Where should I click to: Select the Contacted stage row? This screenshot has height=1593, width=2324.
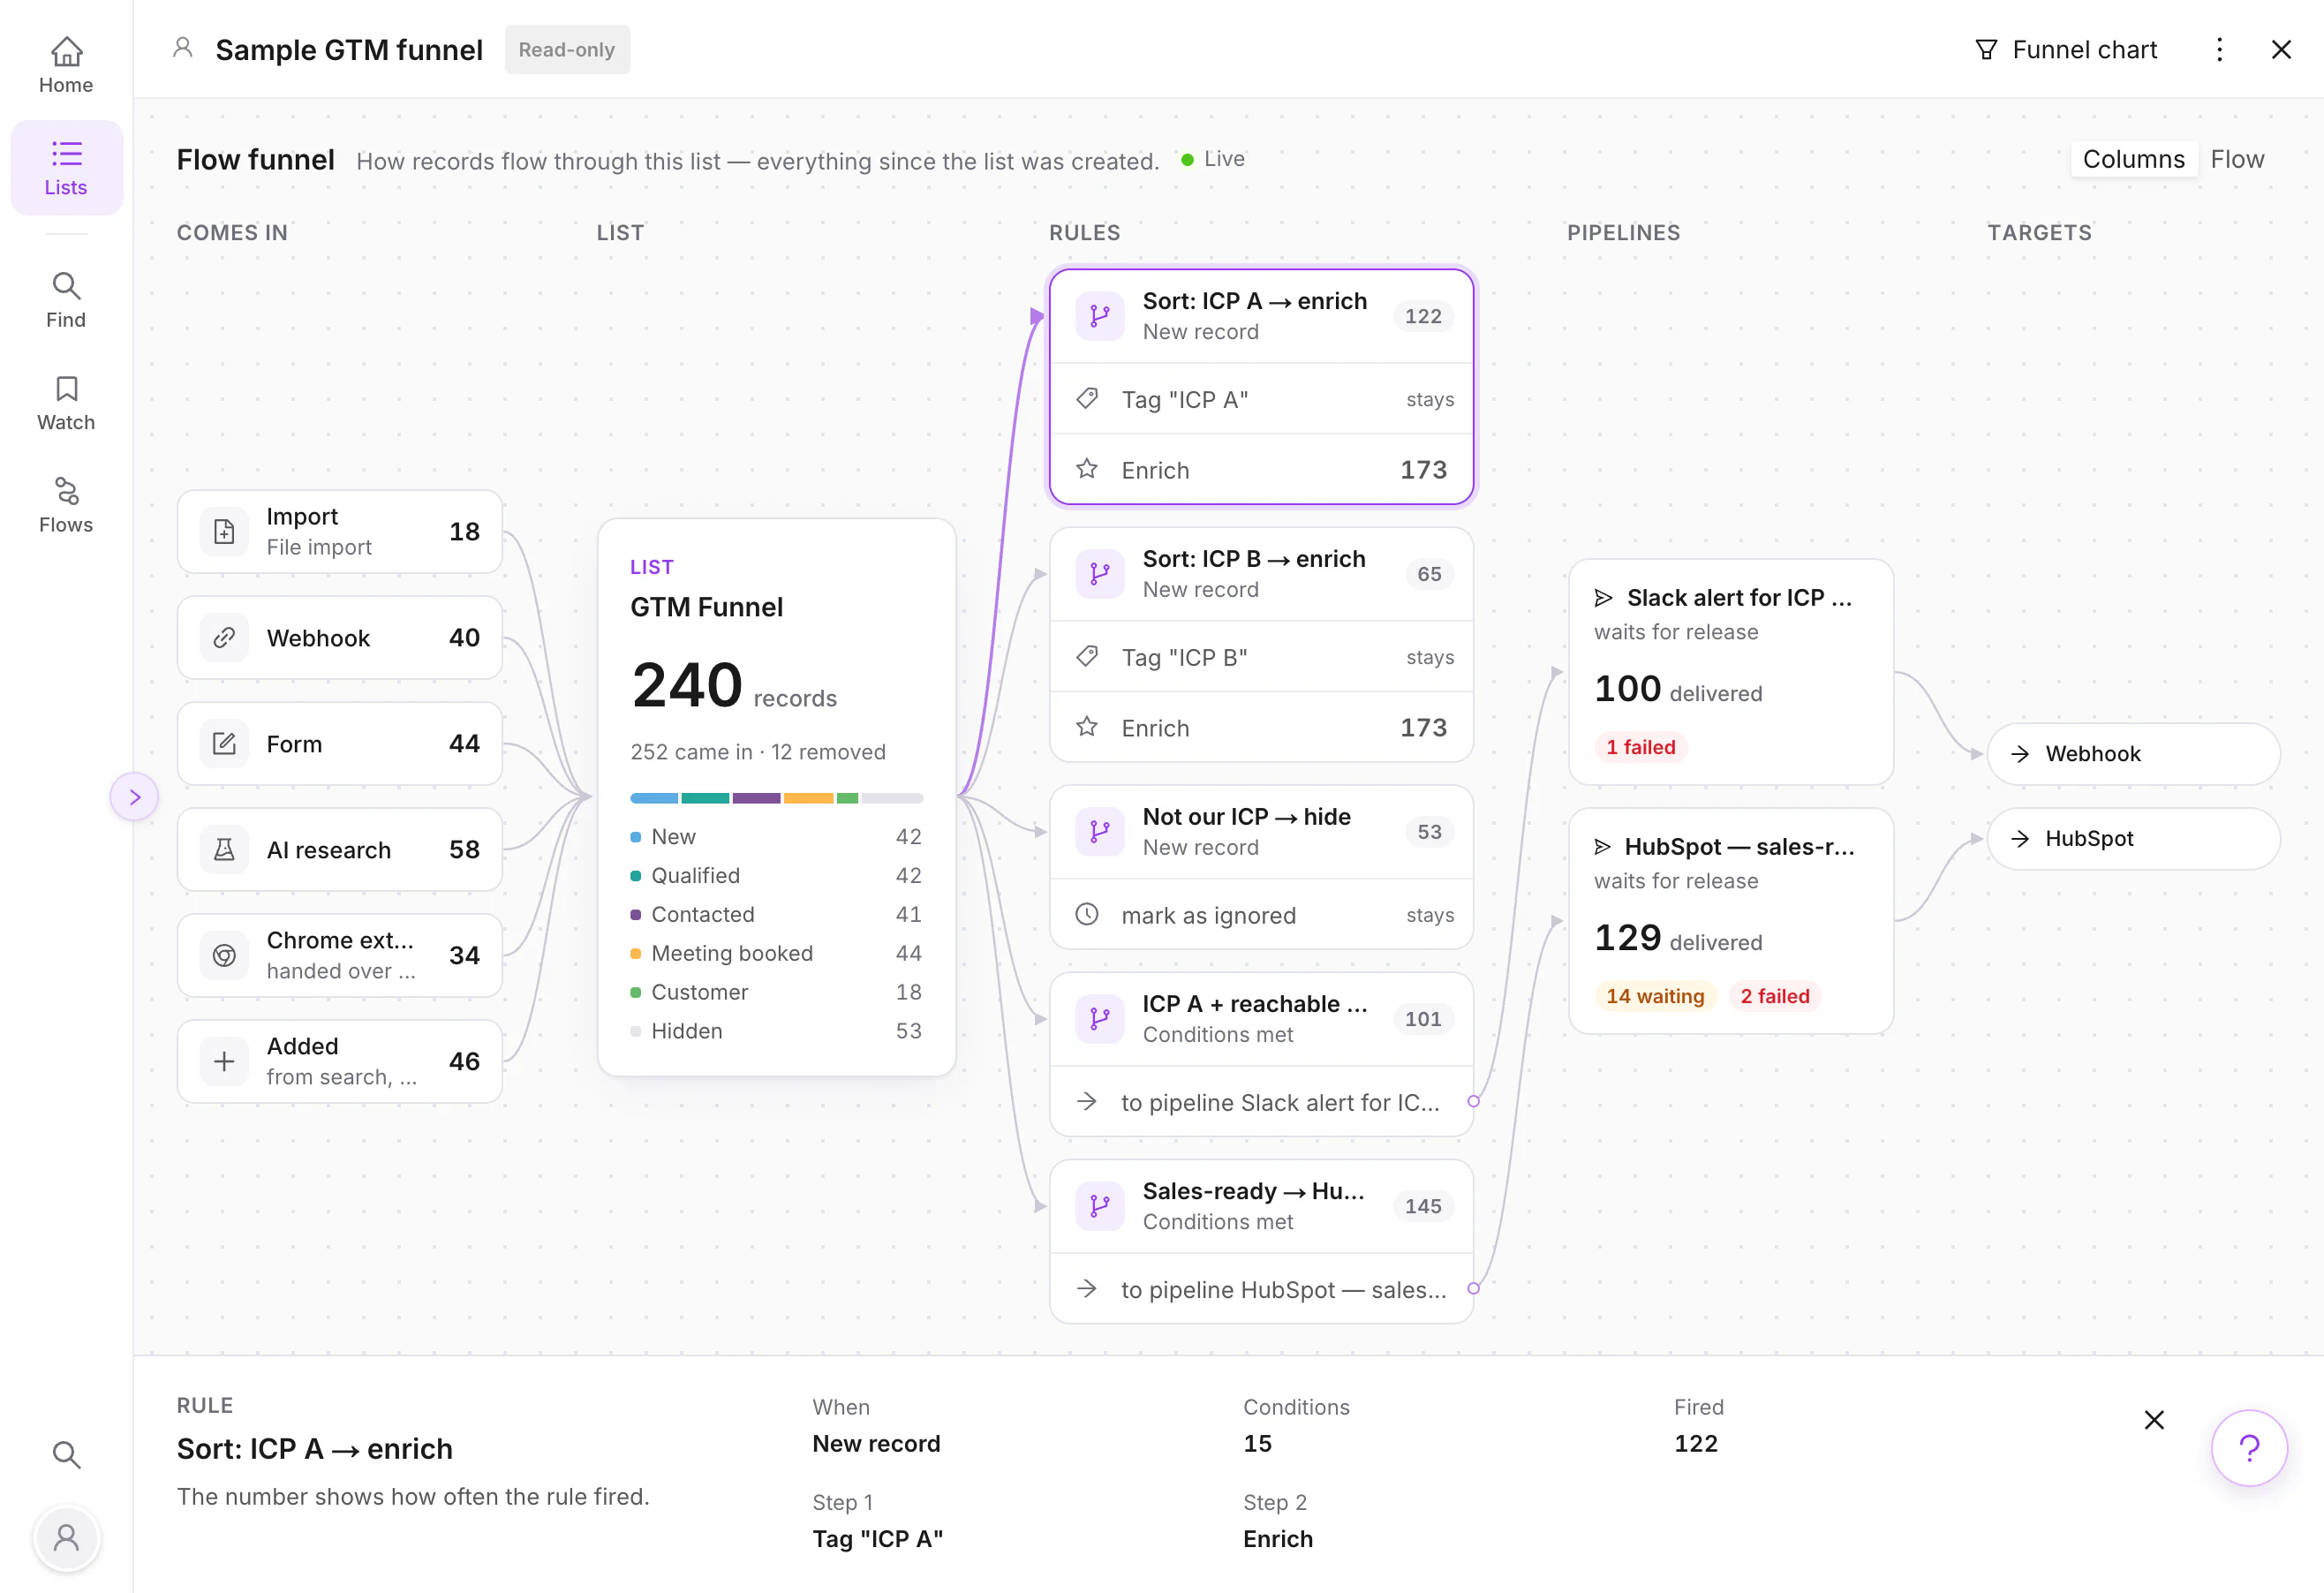pos(776,914)
